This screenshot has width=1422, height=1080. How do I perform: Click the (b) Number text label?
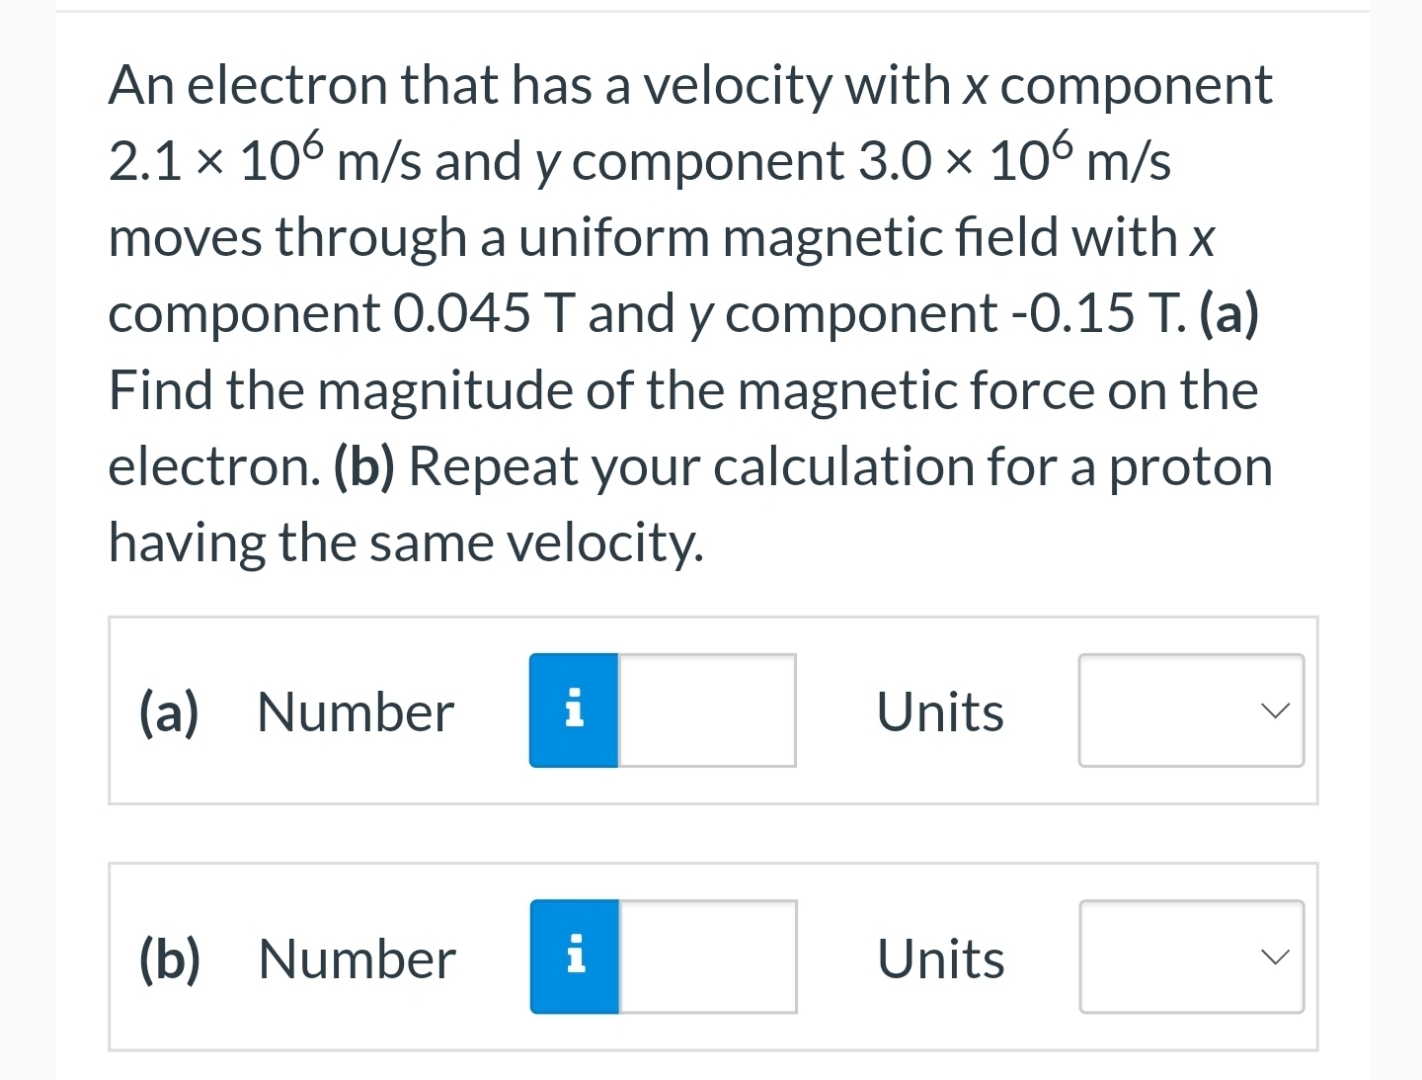[x=355, y=957]
